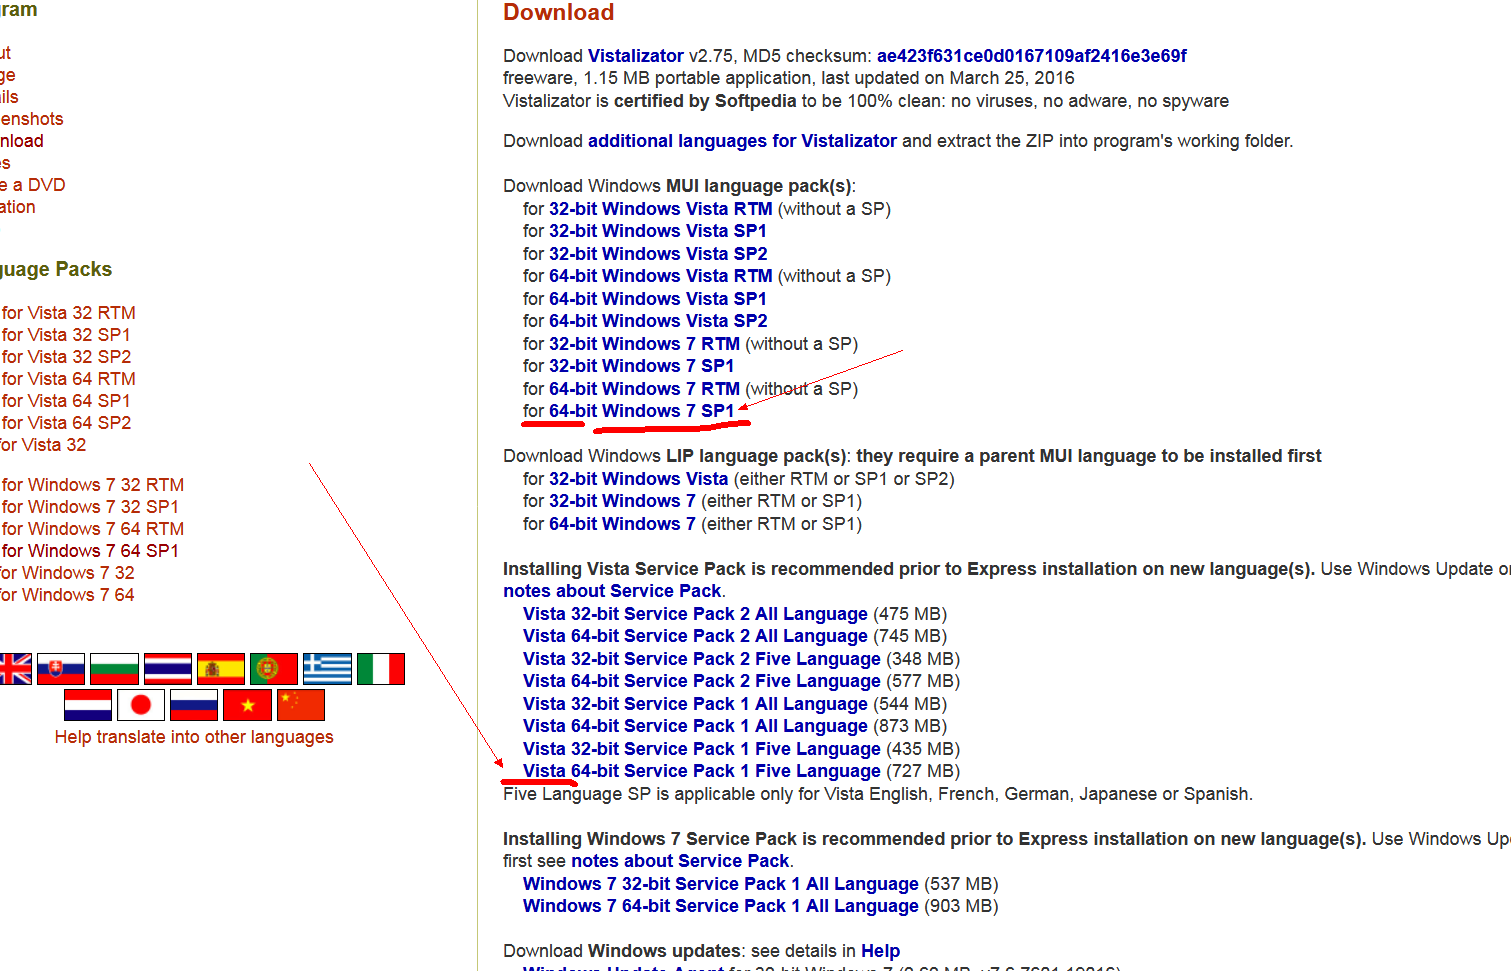Open sidebar link for Windows 7 64 SP1
Screen dimensions: 1511x971
coord(90,551)
